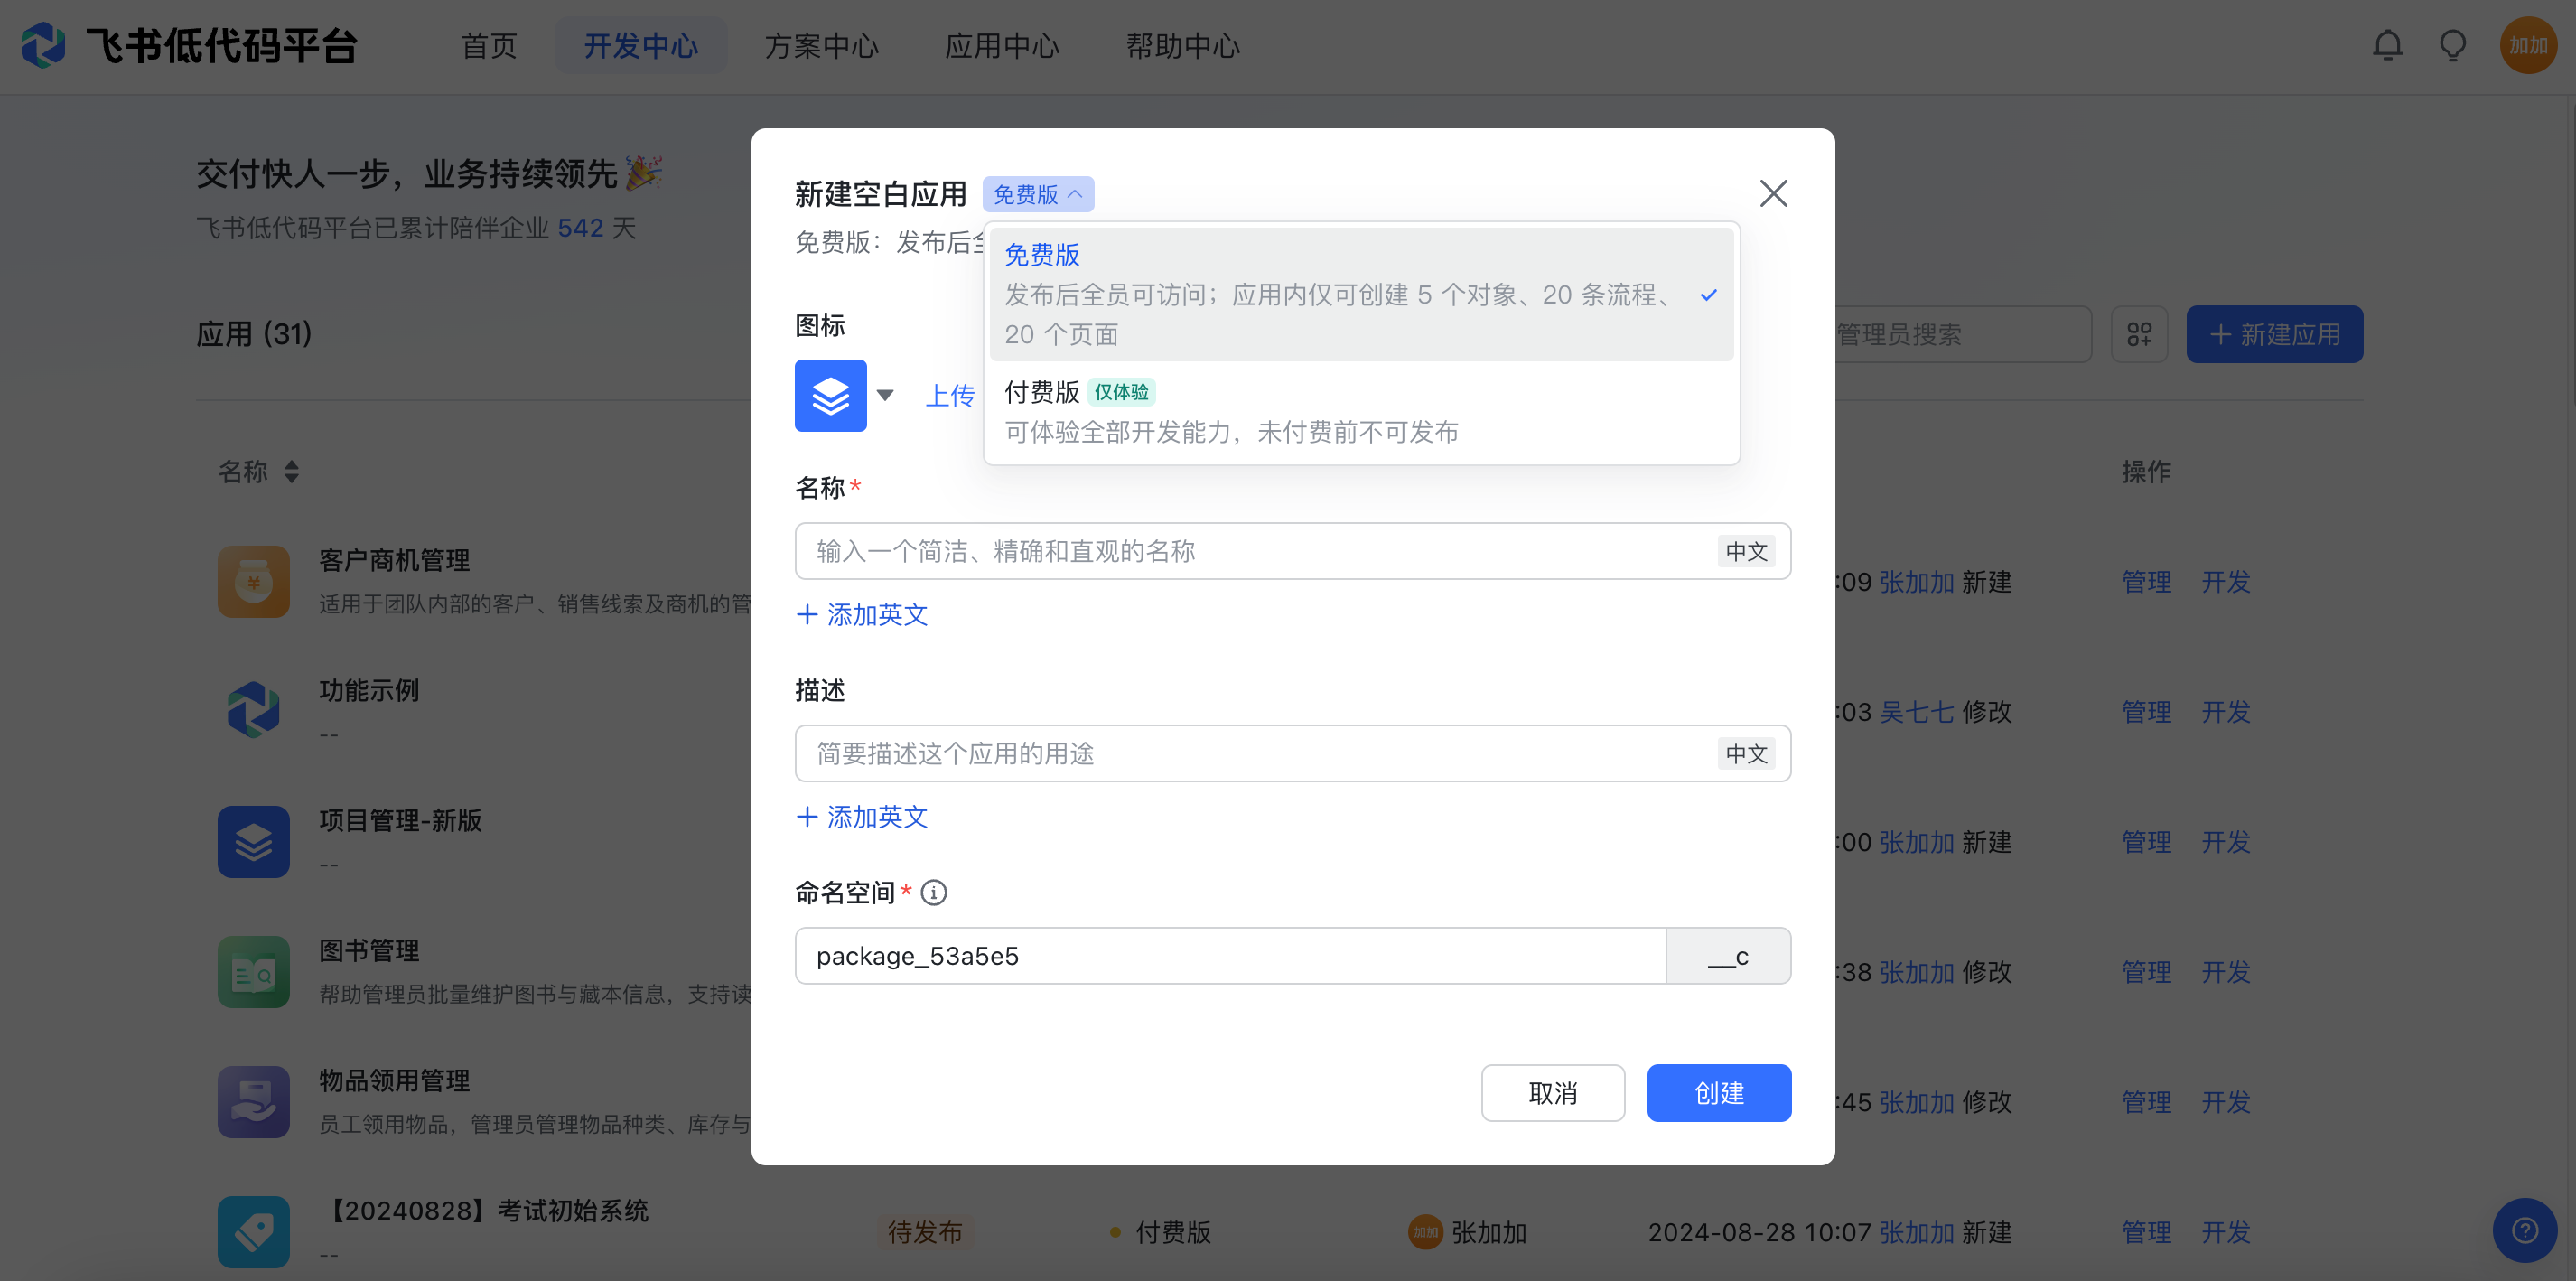This screenshot has width=2576, height=1281.
Task: Click the 取消 button
Action: click(1553, 1093)
